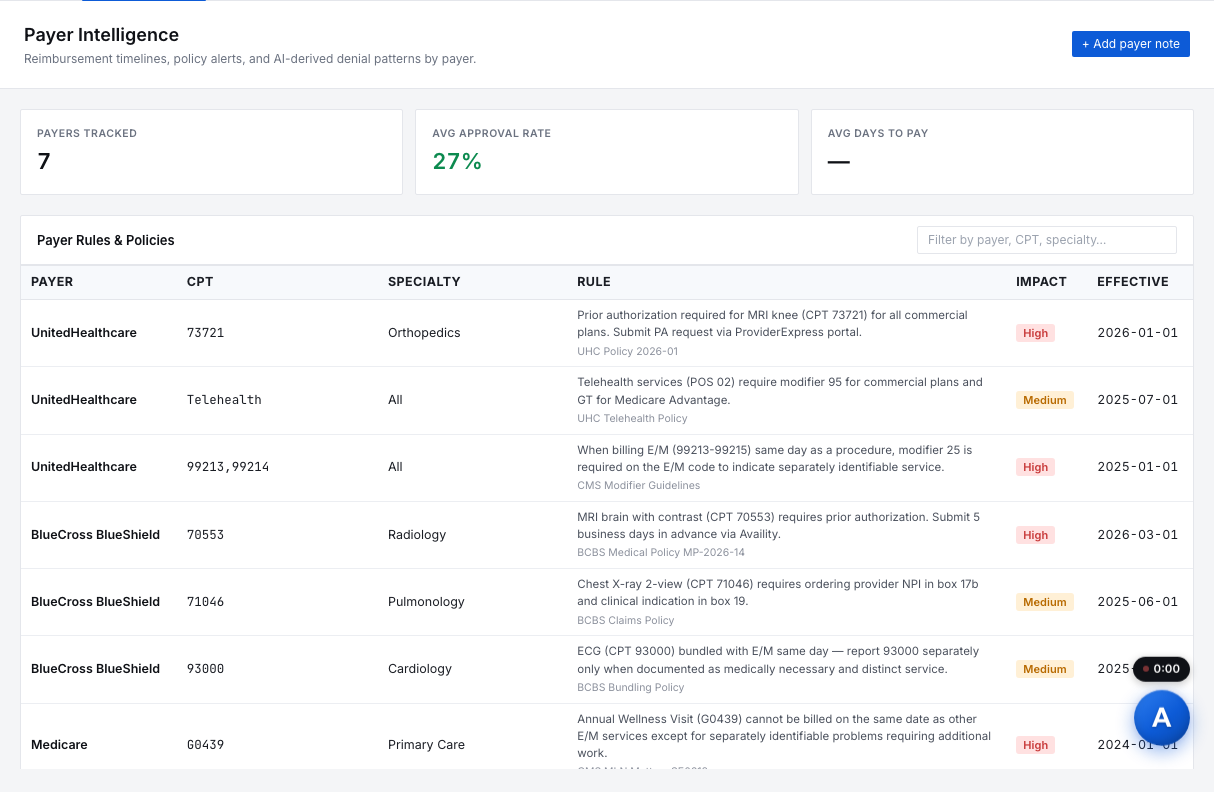Click CPT code 71046
1214x792 pixels.
[205, 602]
